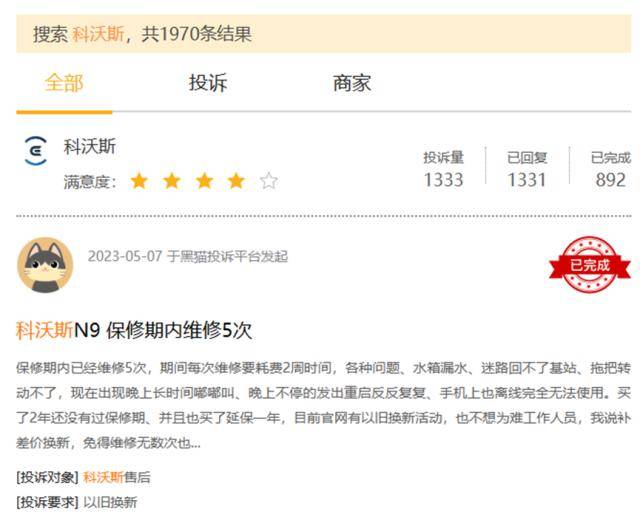Image resolution: width=640 pixels, height=531 pixels.
Task: Click the empty fifth satisfaction star
Action: (269, 181)
